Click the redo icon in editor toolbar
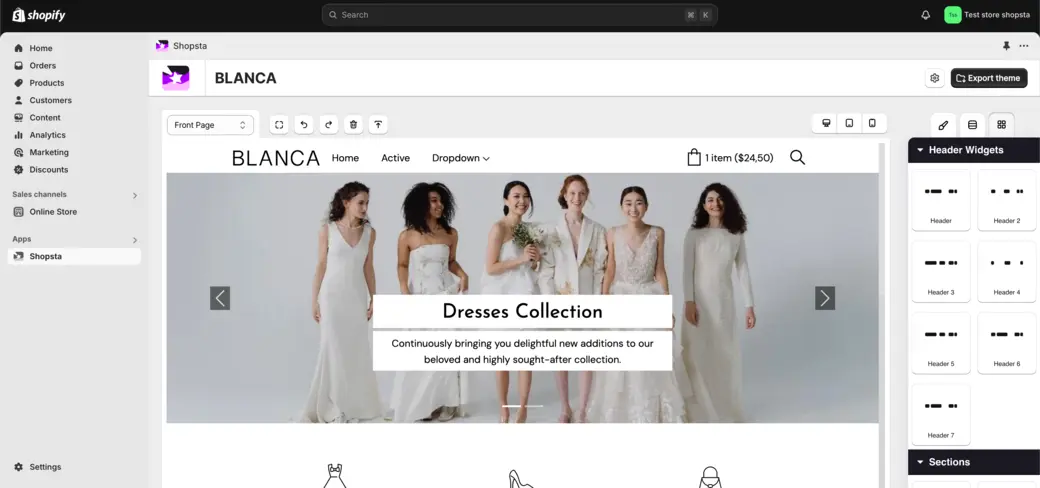 click(x=329, y=125)
